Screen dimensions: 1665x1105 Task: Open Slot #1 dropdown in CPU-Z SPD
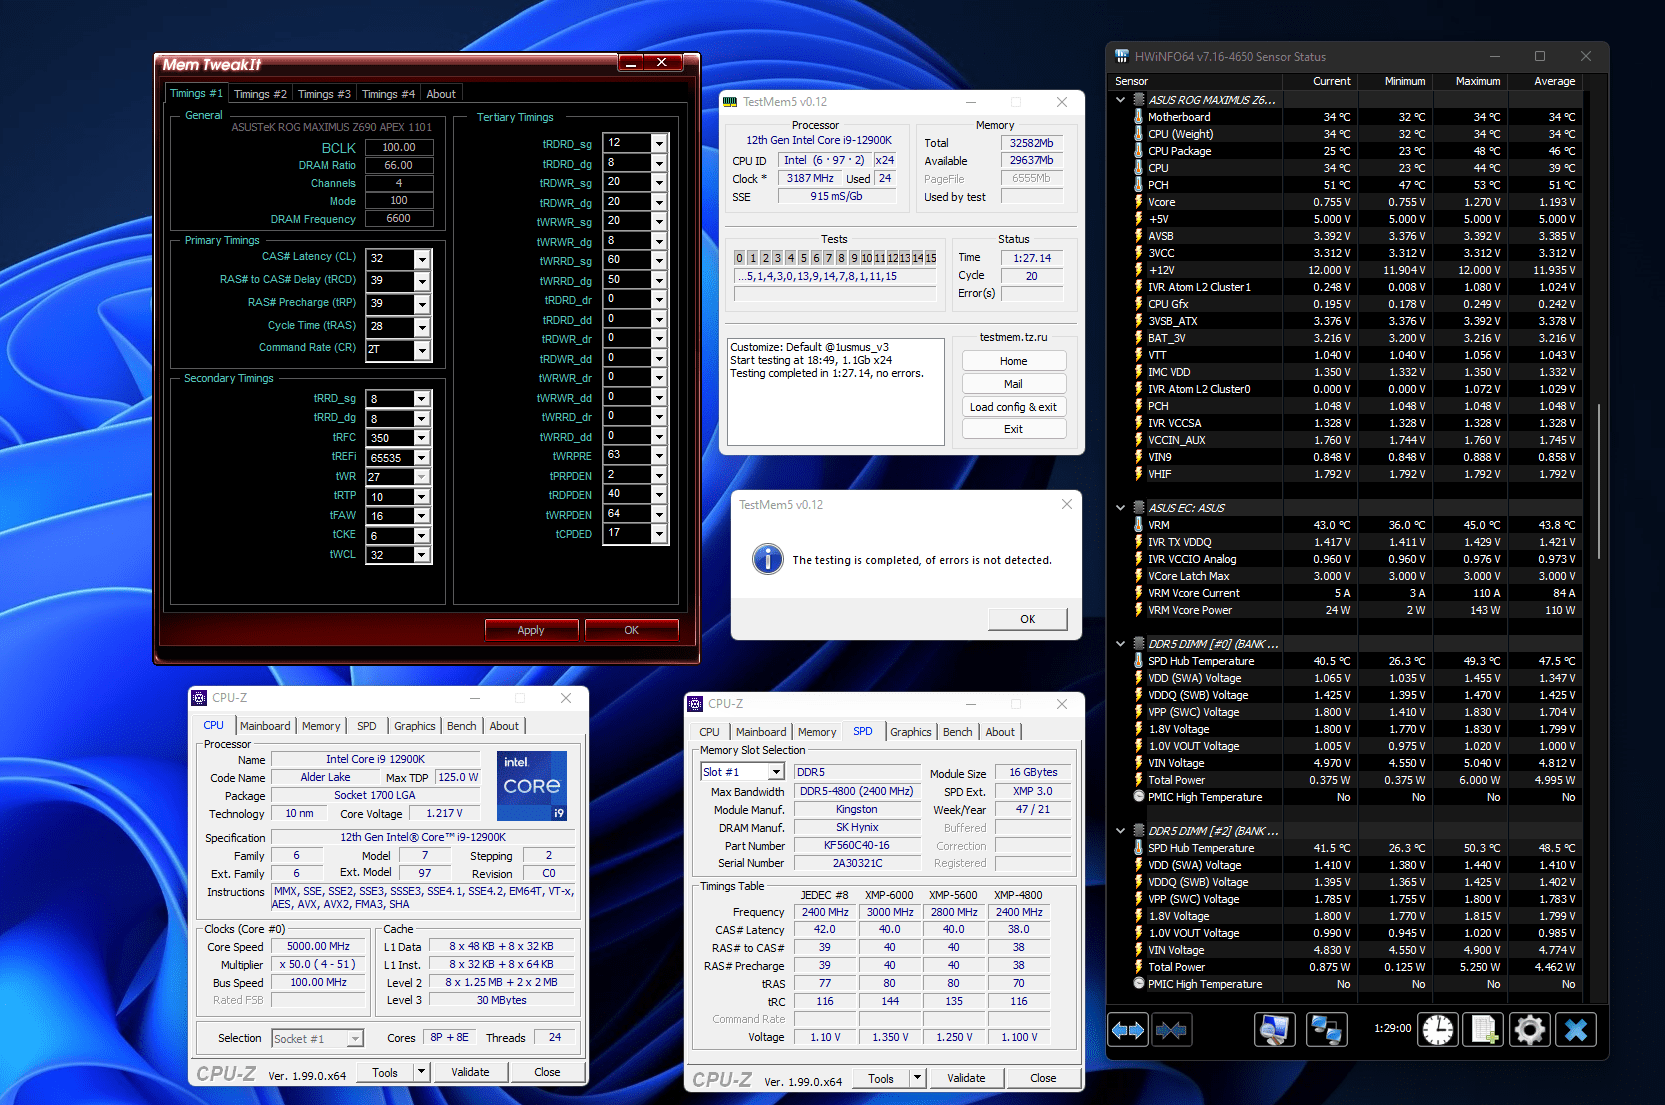776,772
